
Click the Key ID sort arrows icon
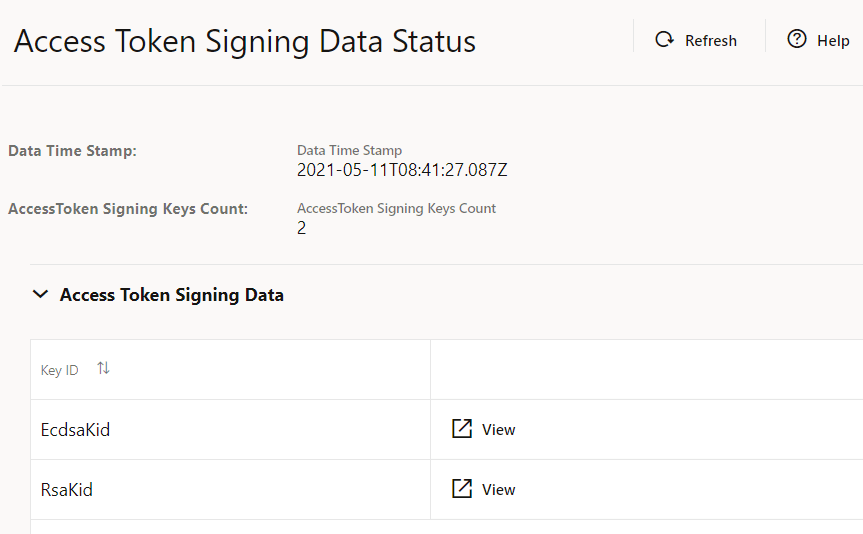click(x=103, y=369)
